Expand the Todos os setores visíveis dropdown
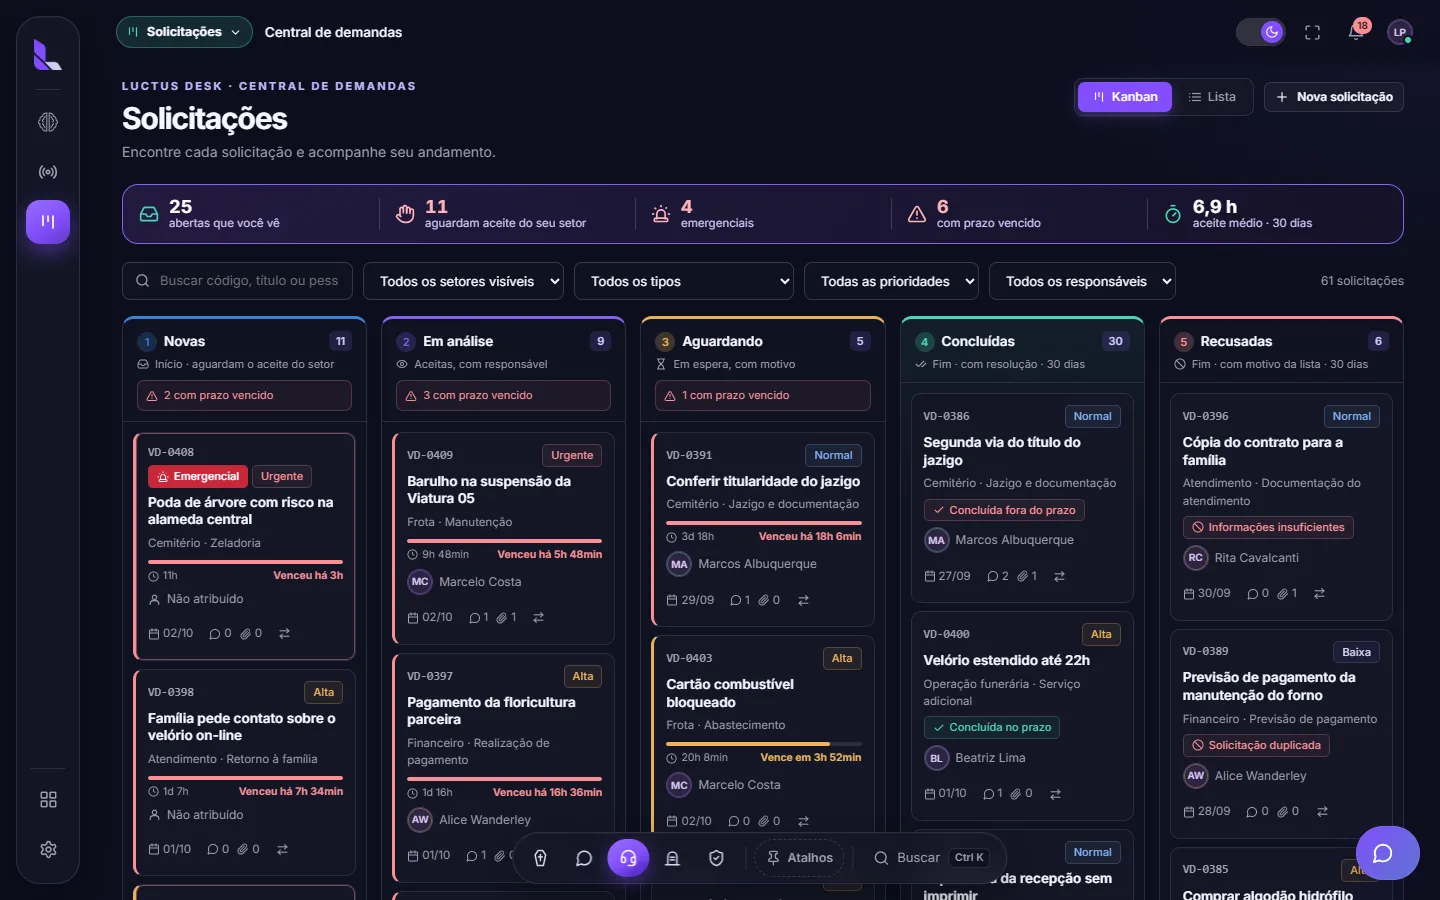The height and width of the screenshot is (900, 1440). point(463,281)
